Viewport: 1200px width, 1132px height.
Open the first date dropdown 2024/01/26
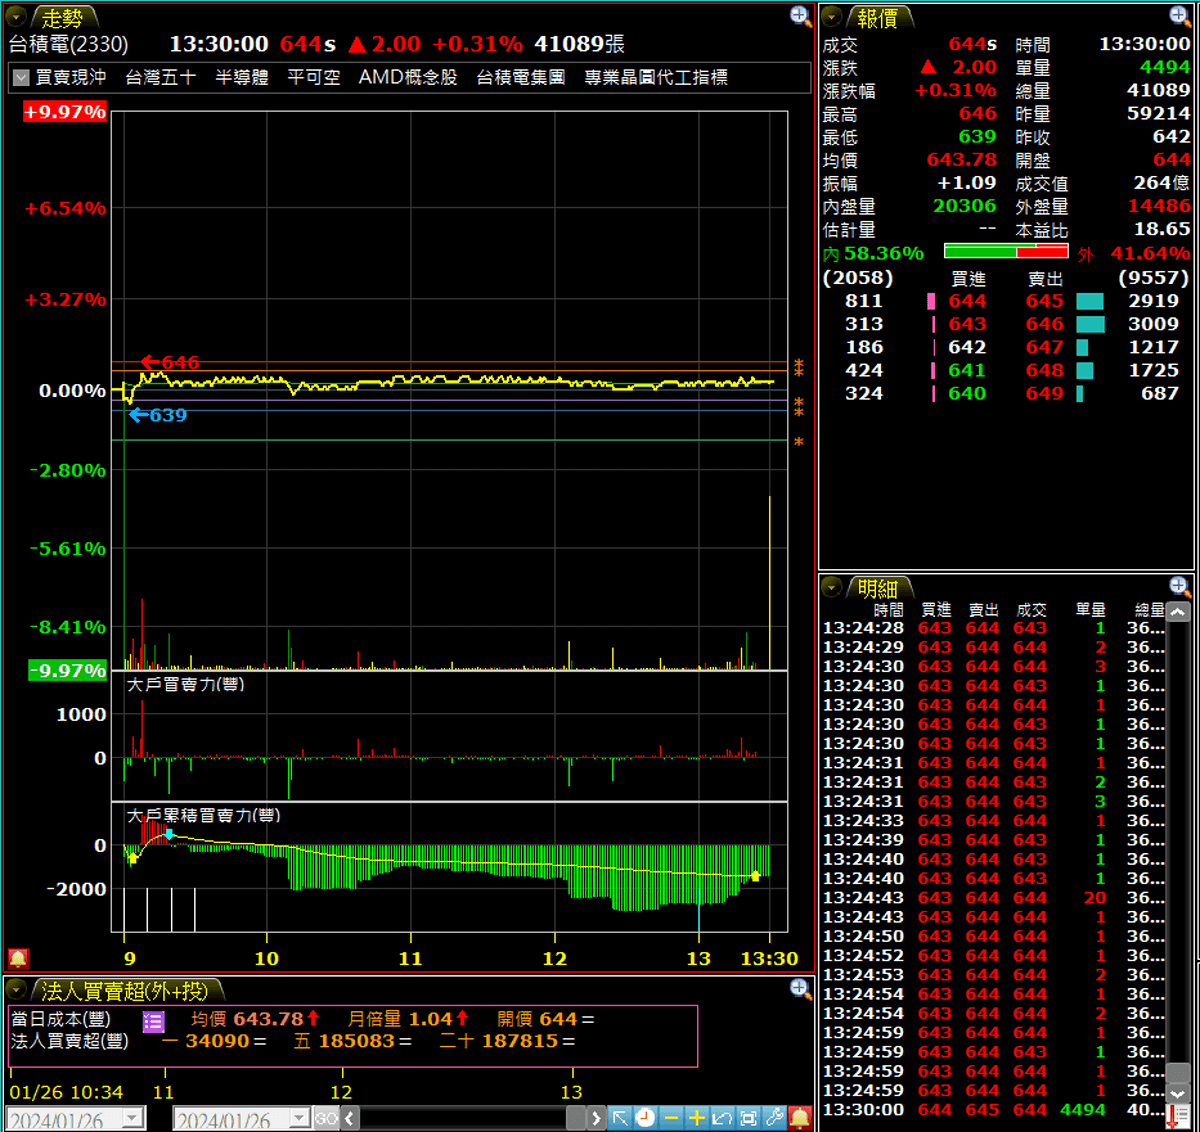133,1119
